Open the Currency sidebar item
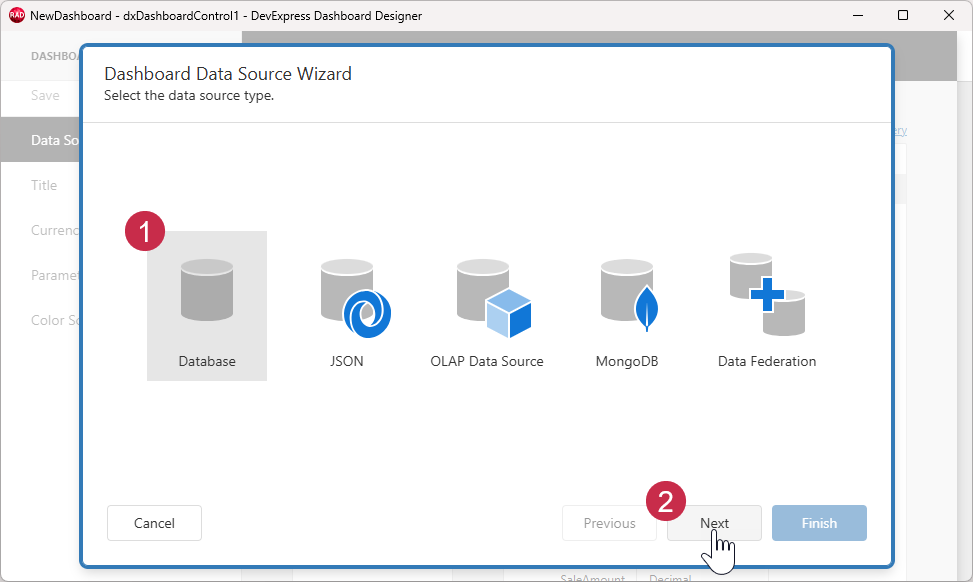The width and height of the screenshot is (973, 582). [55, 230]
